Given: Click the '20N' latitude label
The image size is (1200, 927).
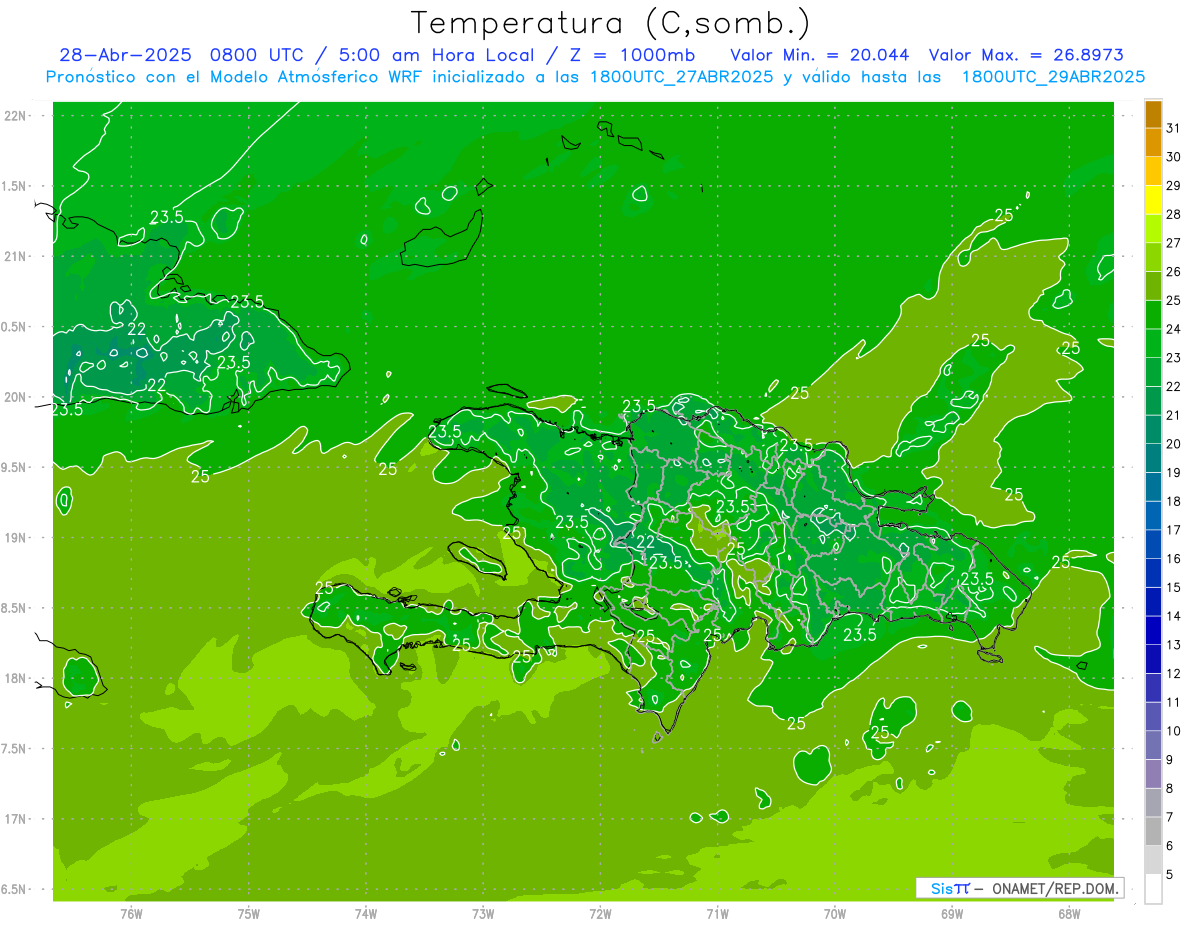Looking at the screenshot, I should 15,397.
